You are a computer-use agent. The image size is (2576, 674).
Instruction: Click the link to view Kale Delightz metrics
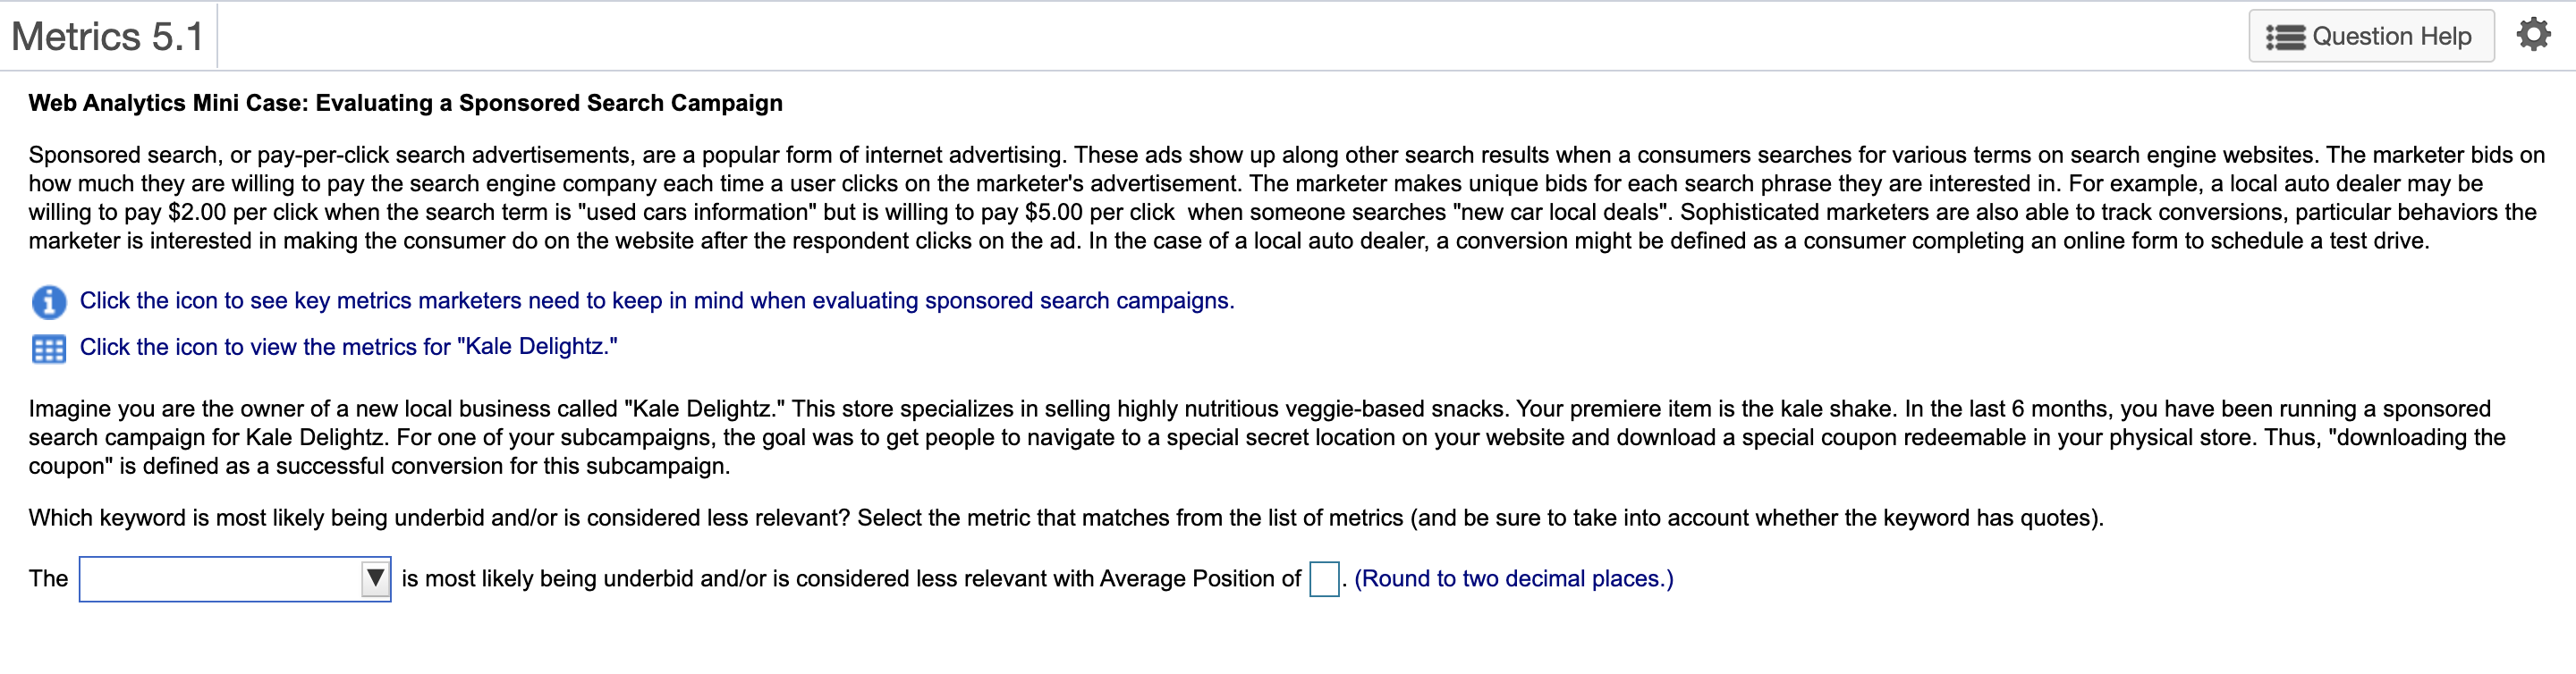point(349,347)
